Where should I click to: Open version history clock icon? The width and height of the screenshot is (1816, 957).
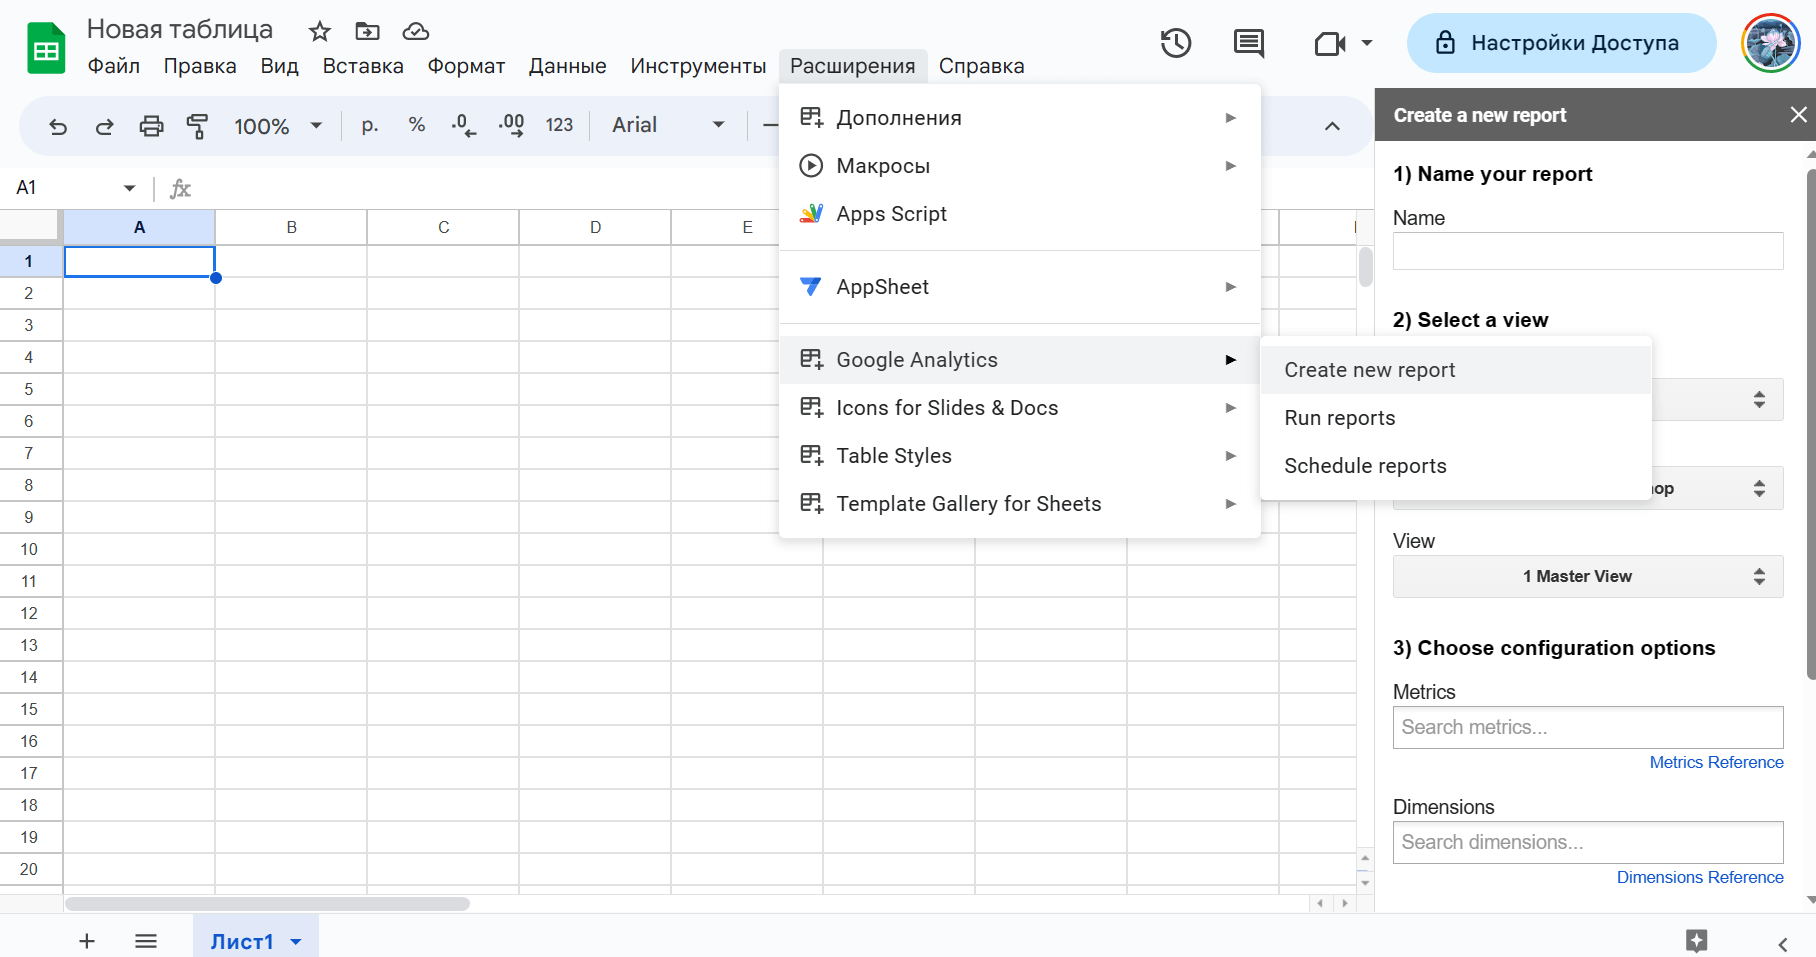(1176, 43)
